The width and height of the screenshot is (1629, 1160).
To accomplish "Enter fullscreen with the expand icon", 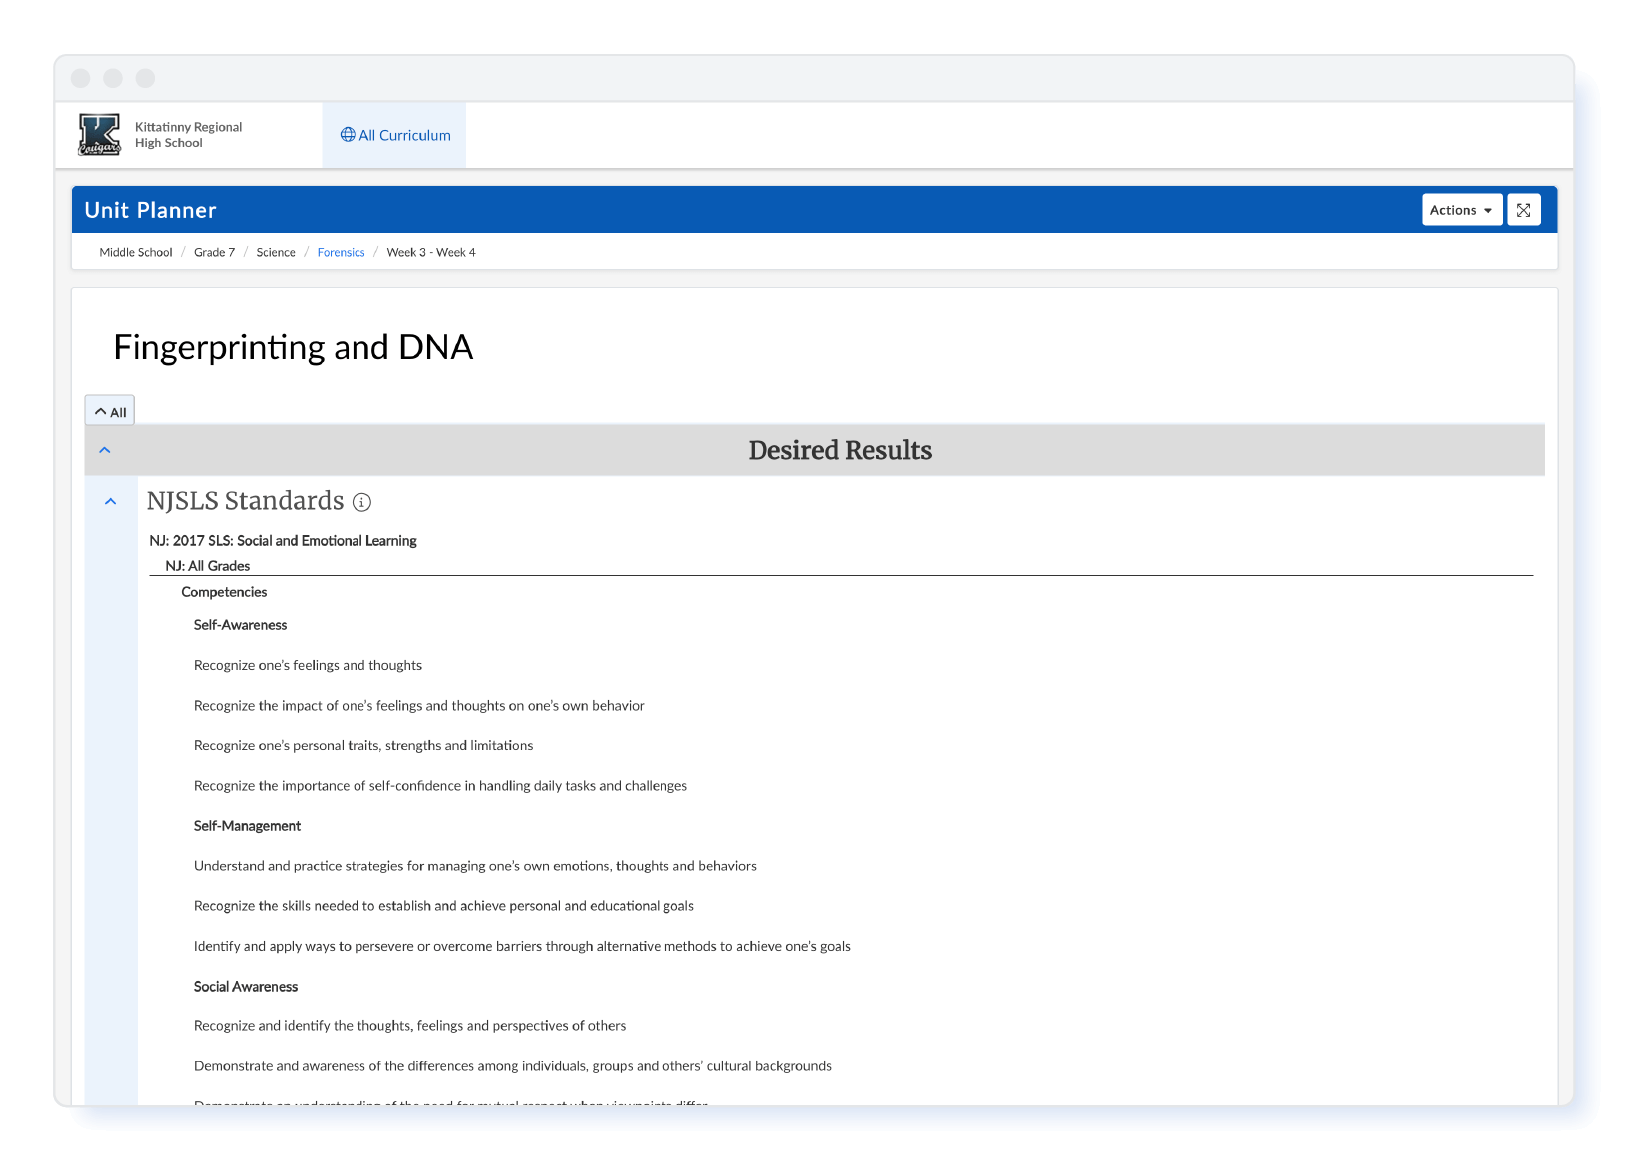I will tap(1523, 210).
